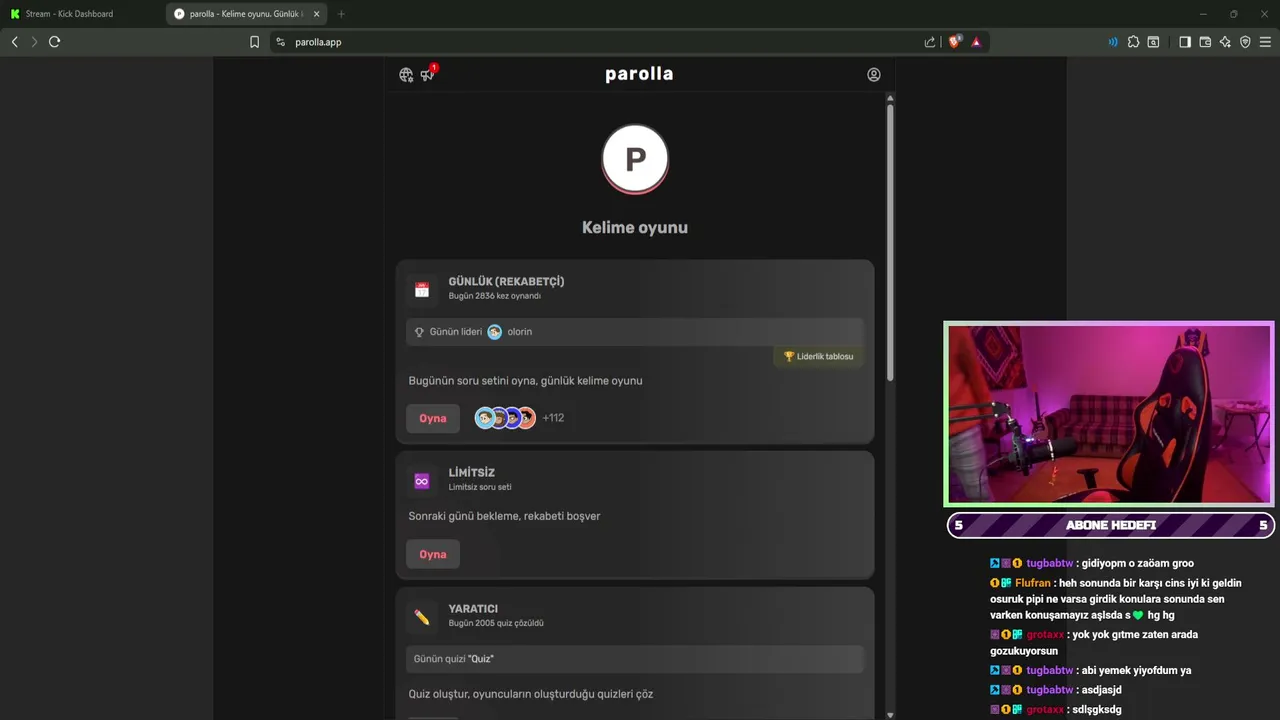Click the blue sound waves toolbar icon

click(1113, 42)
